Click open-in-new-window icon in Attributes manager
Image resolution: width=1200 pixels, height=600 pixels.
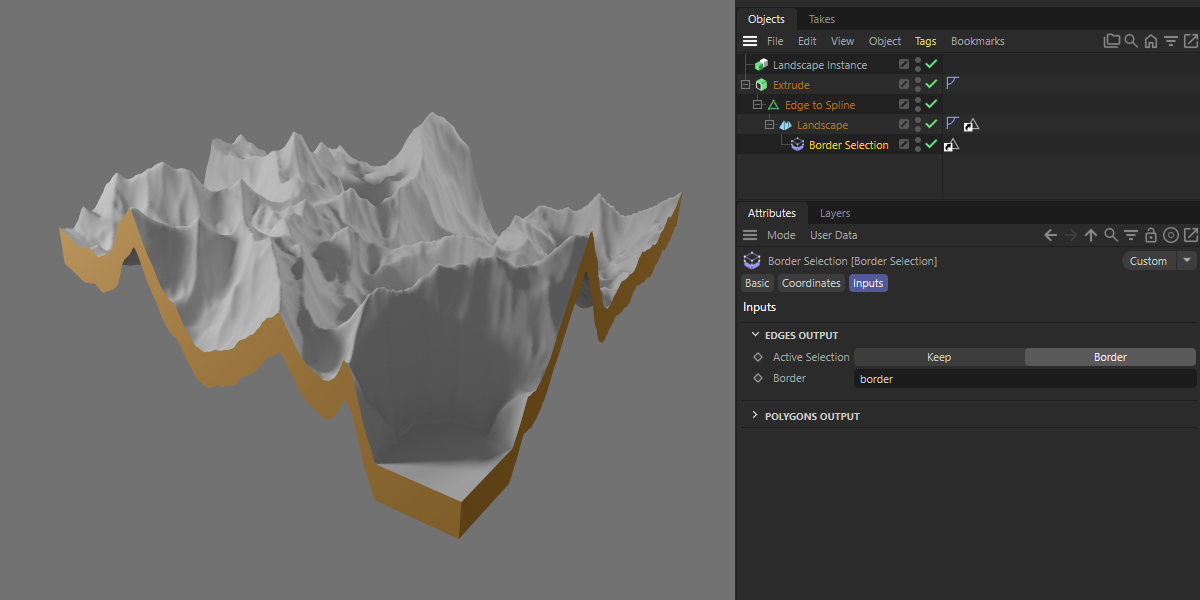pos(1191,235)
